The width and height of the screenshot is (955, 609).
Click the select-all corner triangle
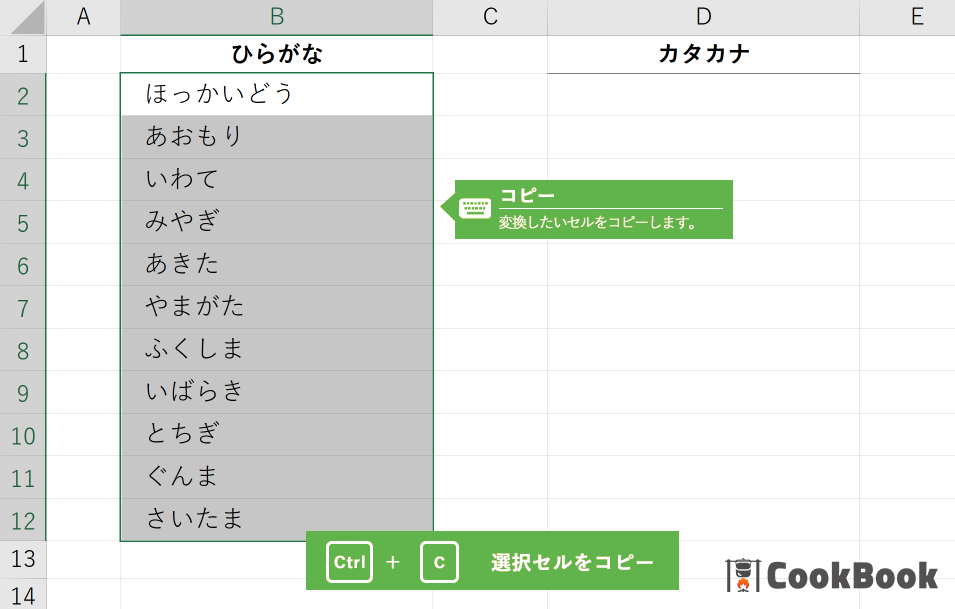tap(28, 18)
